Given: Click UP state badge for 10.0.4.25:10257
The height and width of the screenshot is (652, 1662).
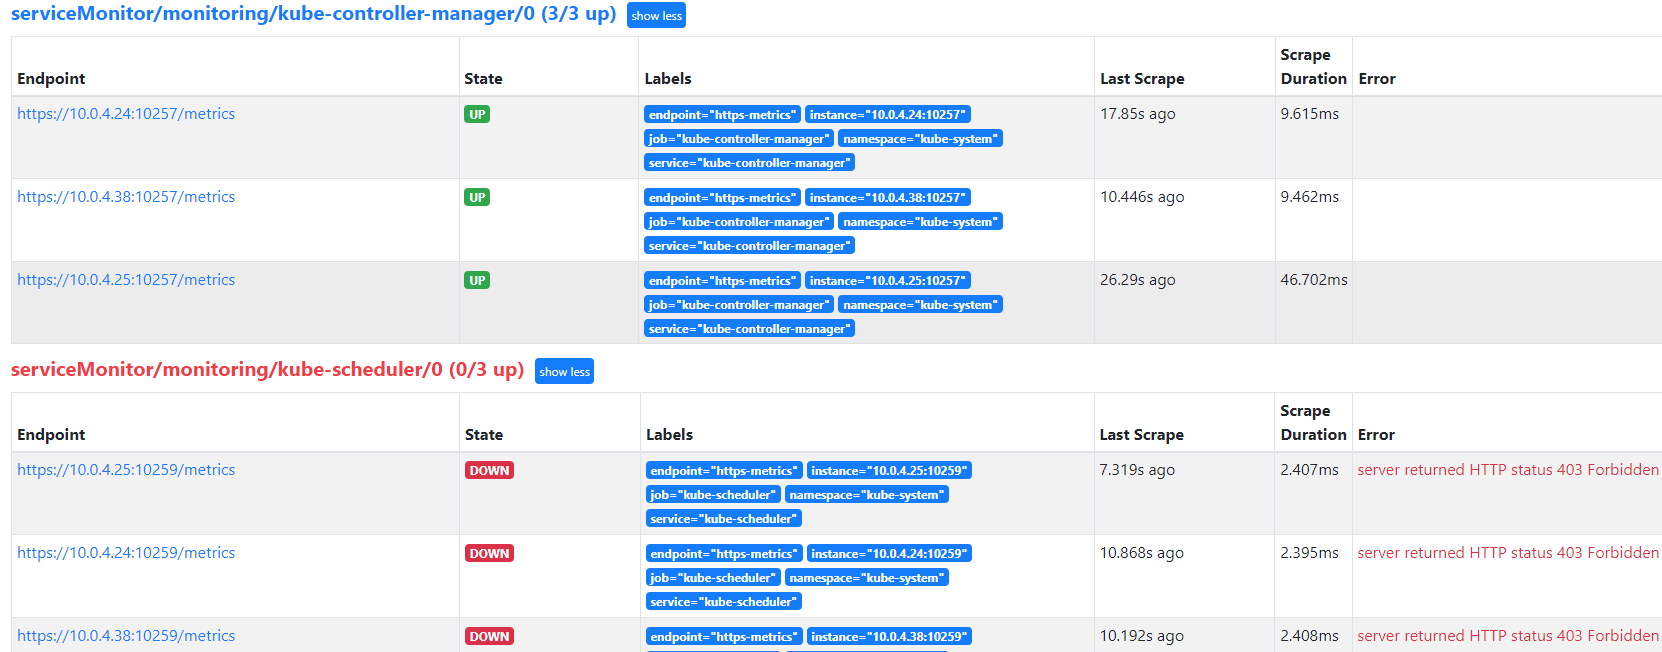Looking at the screenshot, I should pyautogui.click(x=477, y=280).
